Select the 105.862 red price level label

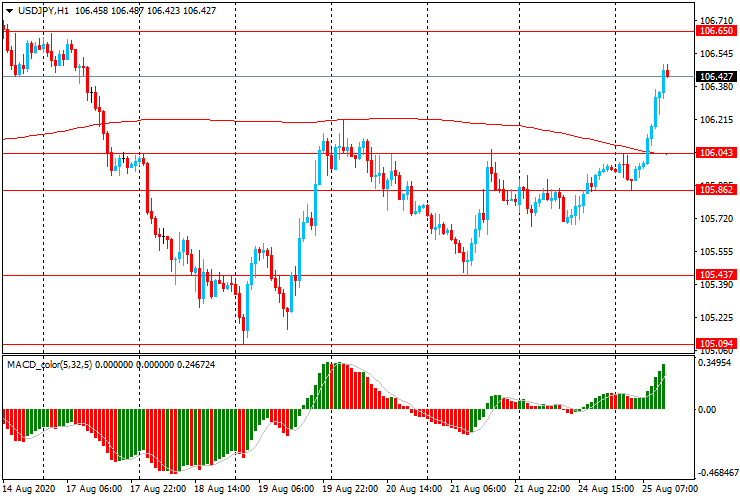(716, 190)
